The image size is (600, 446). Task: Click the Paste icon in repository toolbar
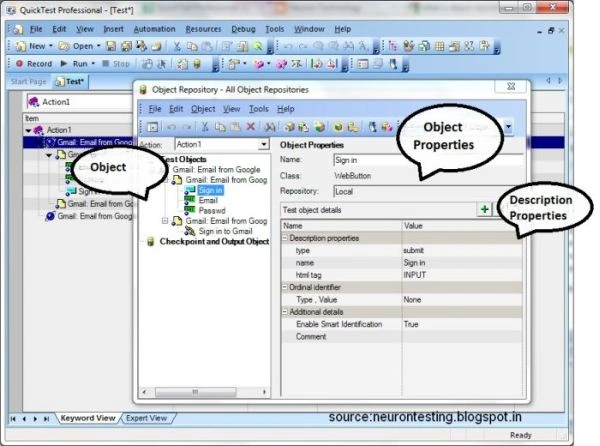point(236,127)
